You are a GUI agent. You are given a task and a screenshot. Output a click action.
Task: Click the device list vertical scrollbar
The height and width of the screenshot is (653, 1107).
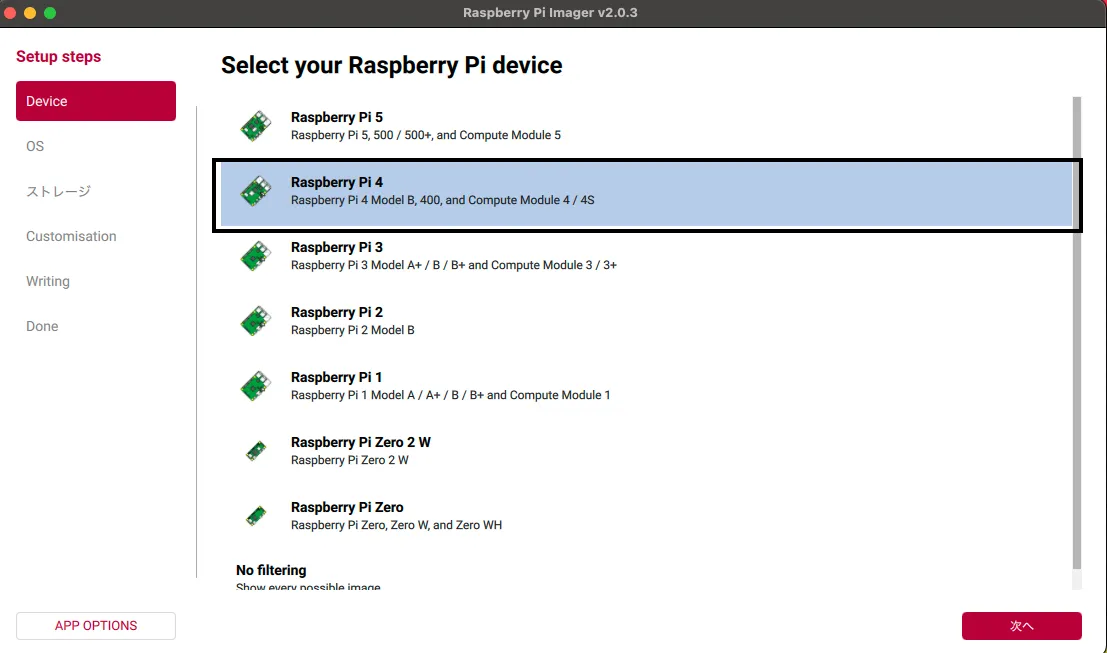point(1077,330)
